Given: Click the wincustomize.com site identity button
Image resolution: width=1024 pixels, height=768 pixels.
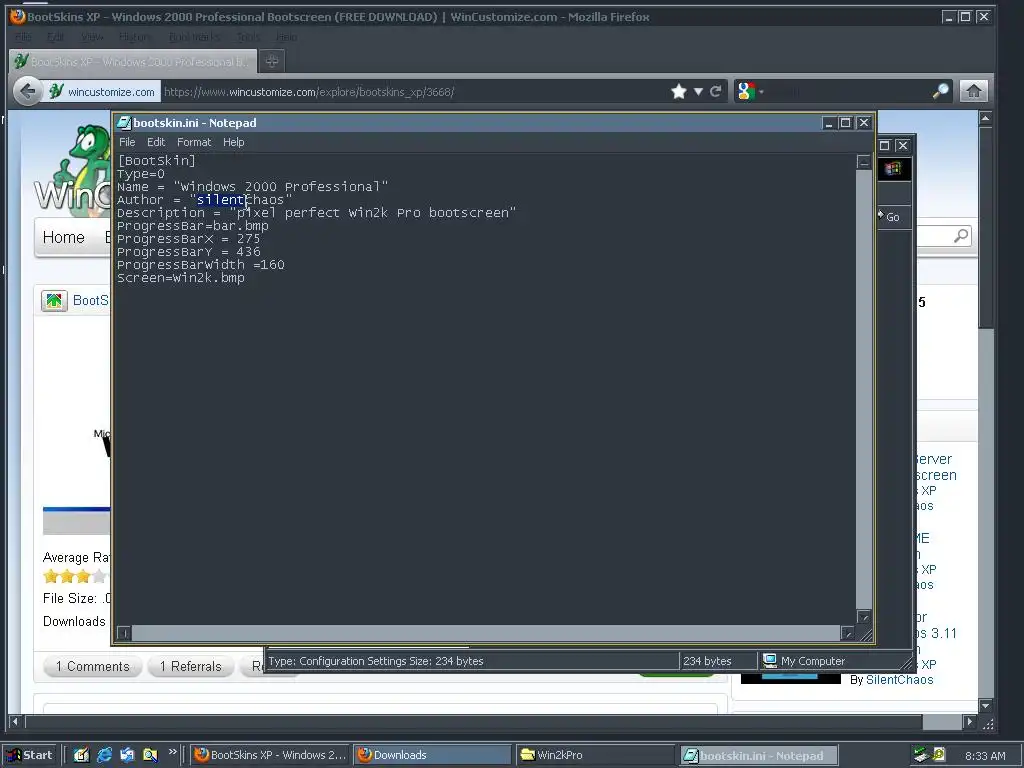Looking at the screenshot, I should coord(103,92).
